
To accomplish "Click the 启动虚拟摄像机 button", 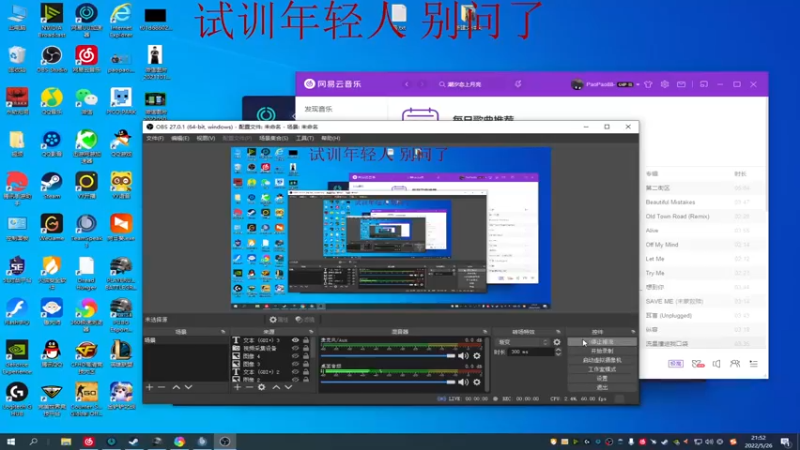I will tap(602, 360).
